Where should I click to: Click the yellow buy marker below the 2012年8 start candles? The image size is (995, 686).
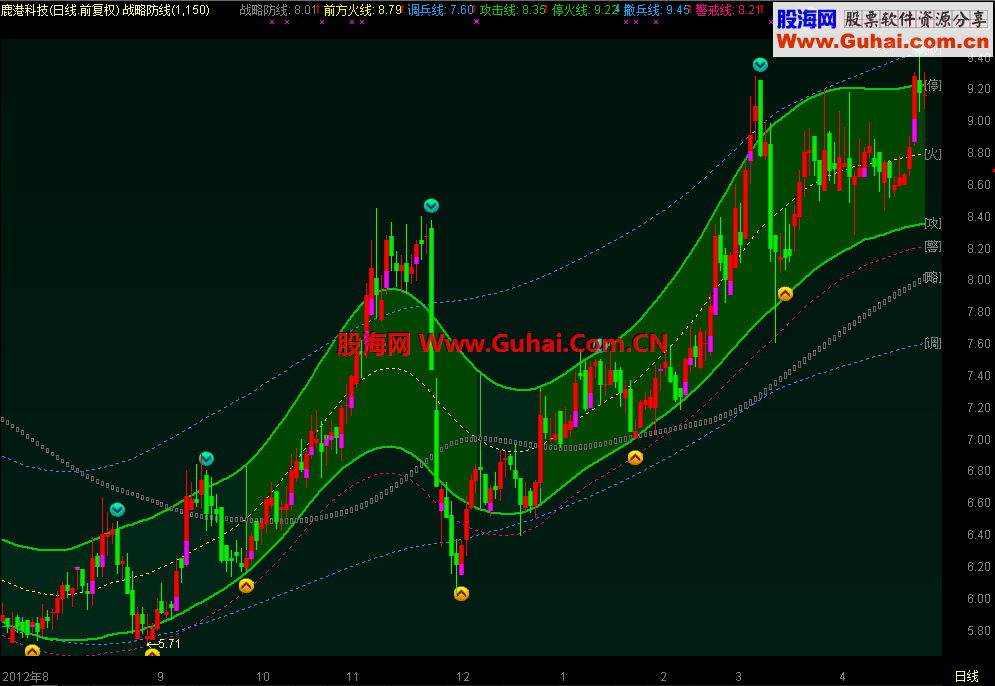(32, 650)
